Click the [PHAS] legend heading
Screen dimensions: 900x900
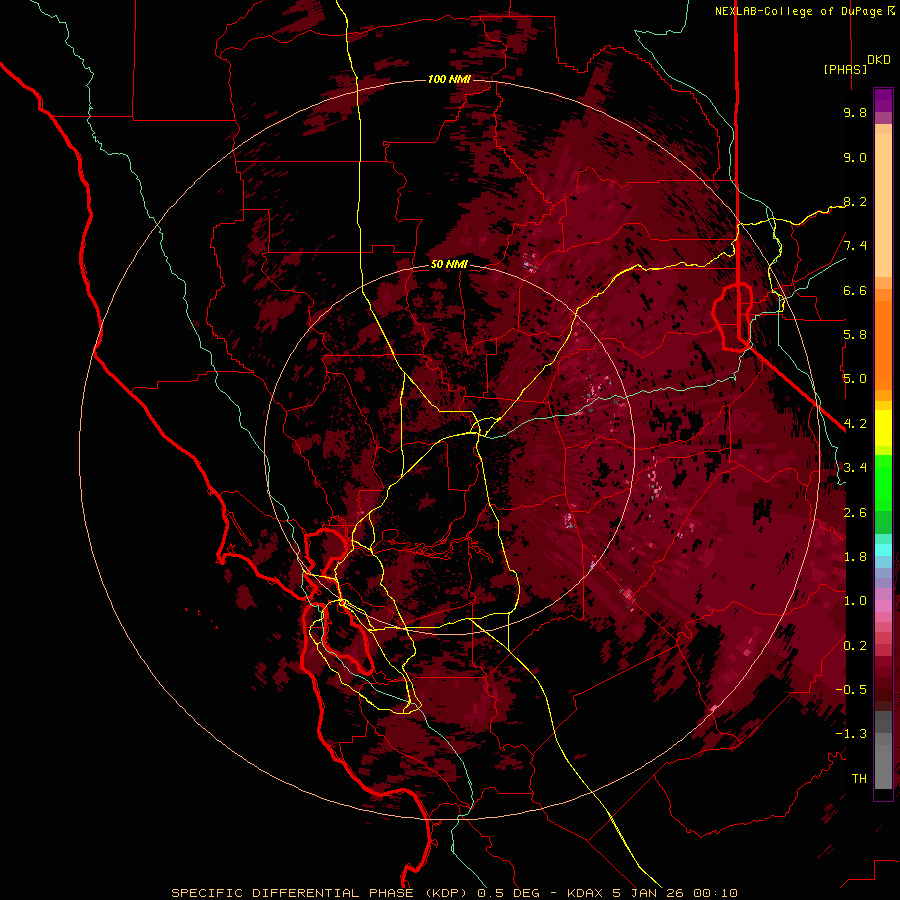(x=845, y=69)
